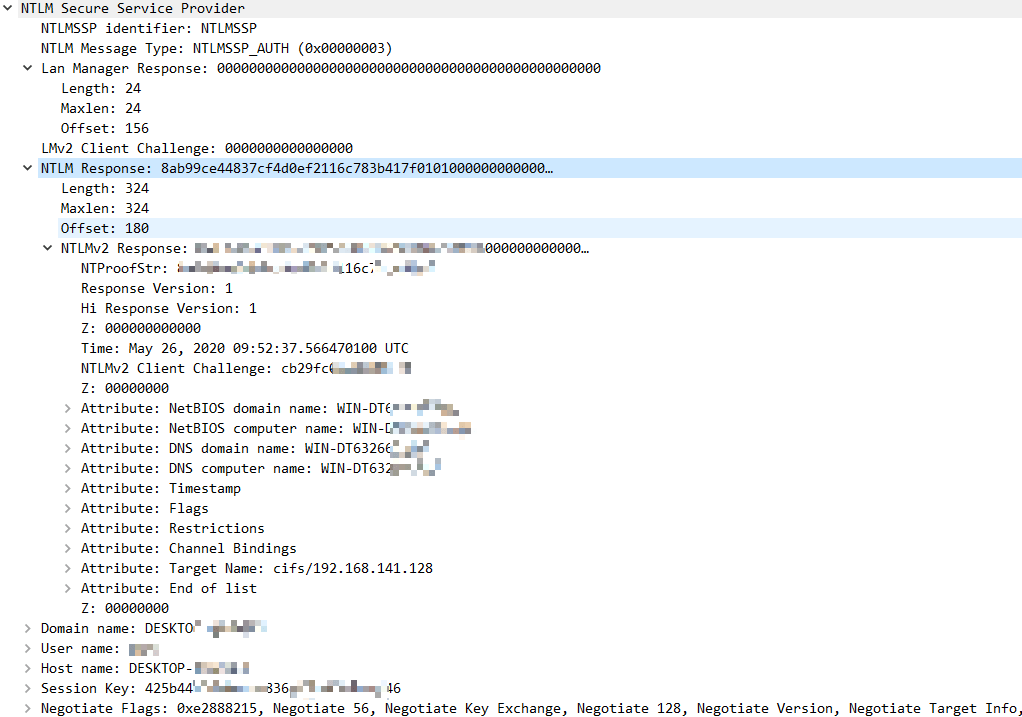1022x717 pixels.
Task: Expand the Target Name cifs attribute
Action: pos(68,568)
